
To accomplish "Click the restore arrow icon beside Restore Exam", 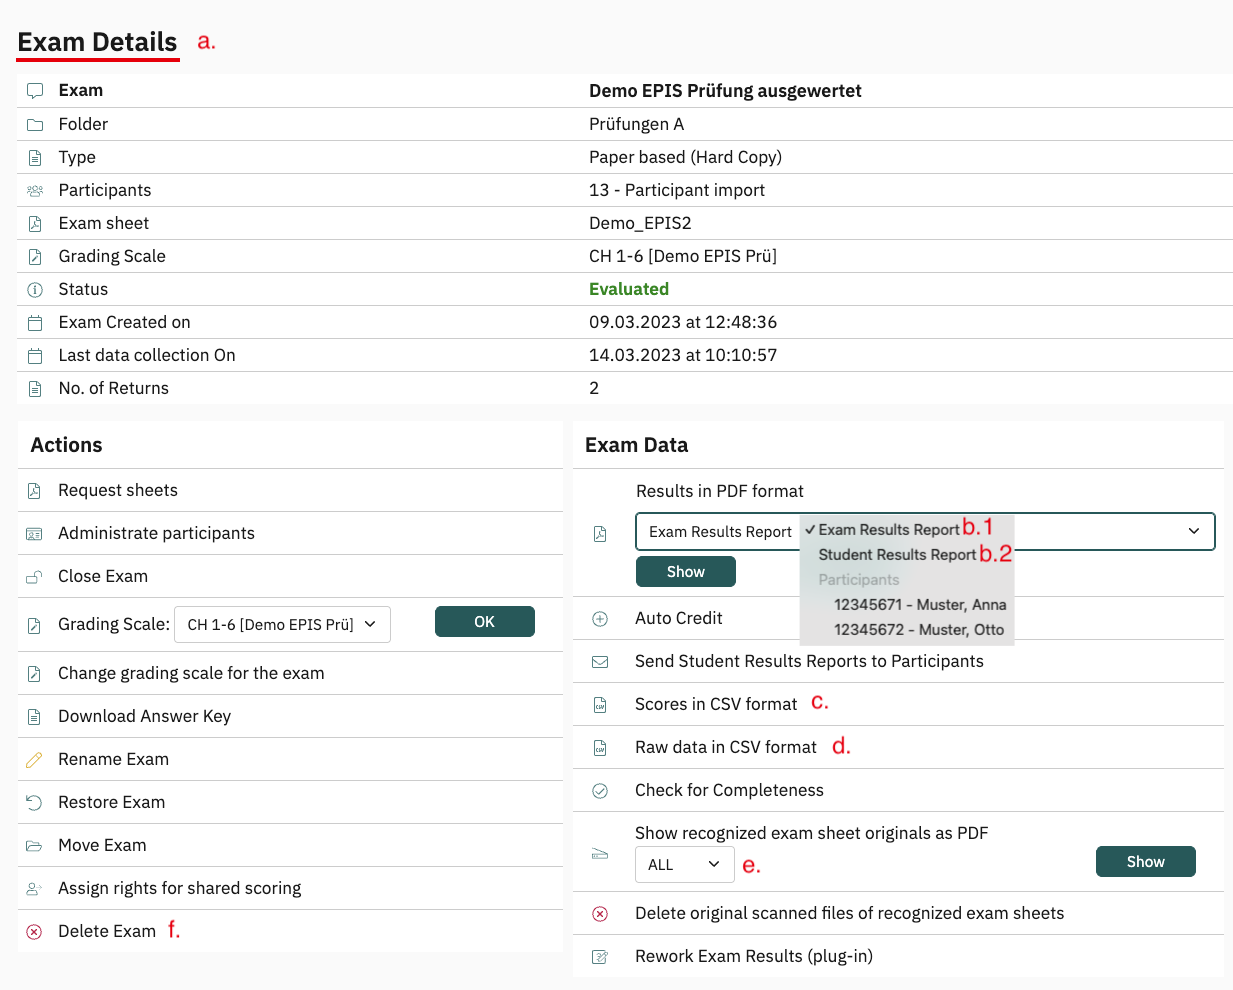I will 34,803.
